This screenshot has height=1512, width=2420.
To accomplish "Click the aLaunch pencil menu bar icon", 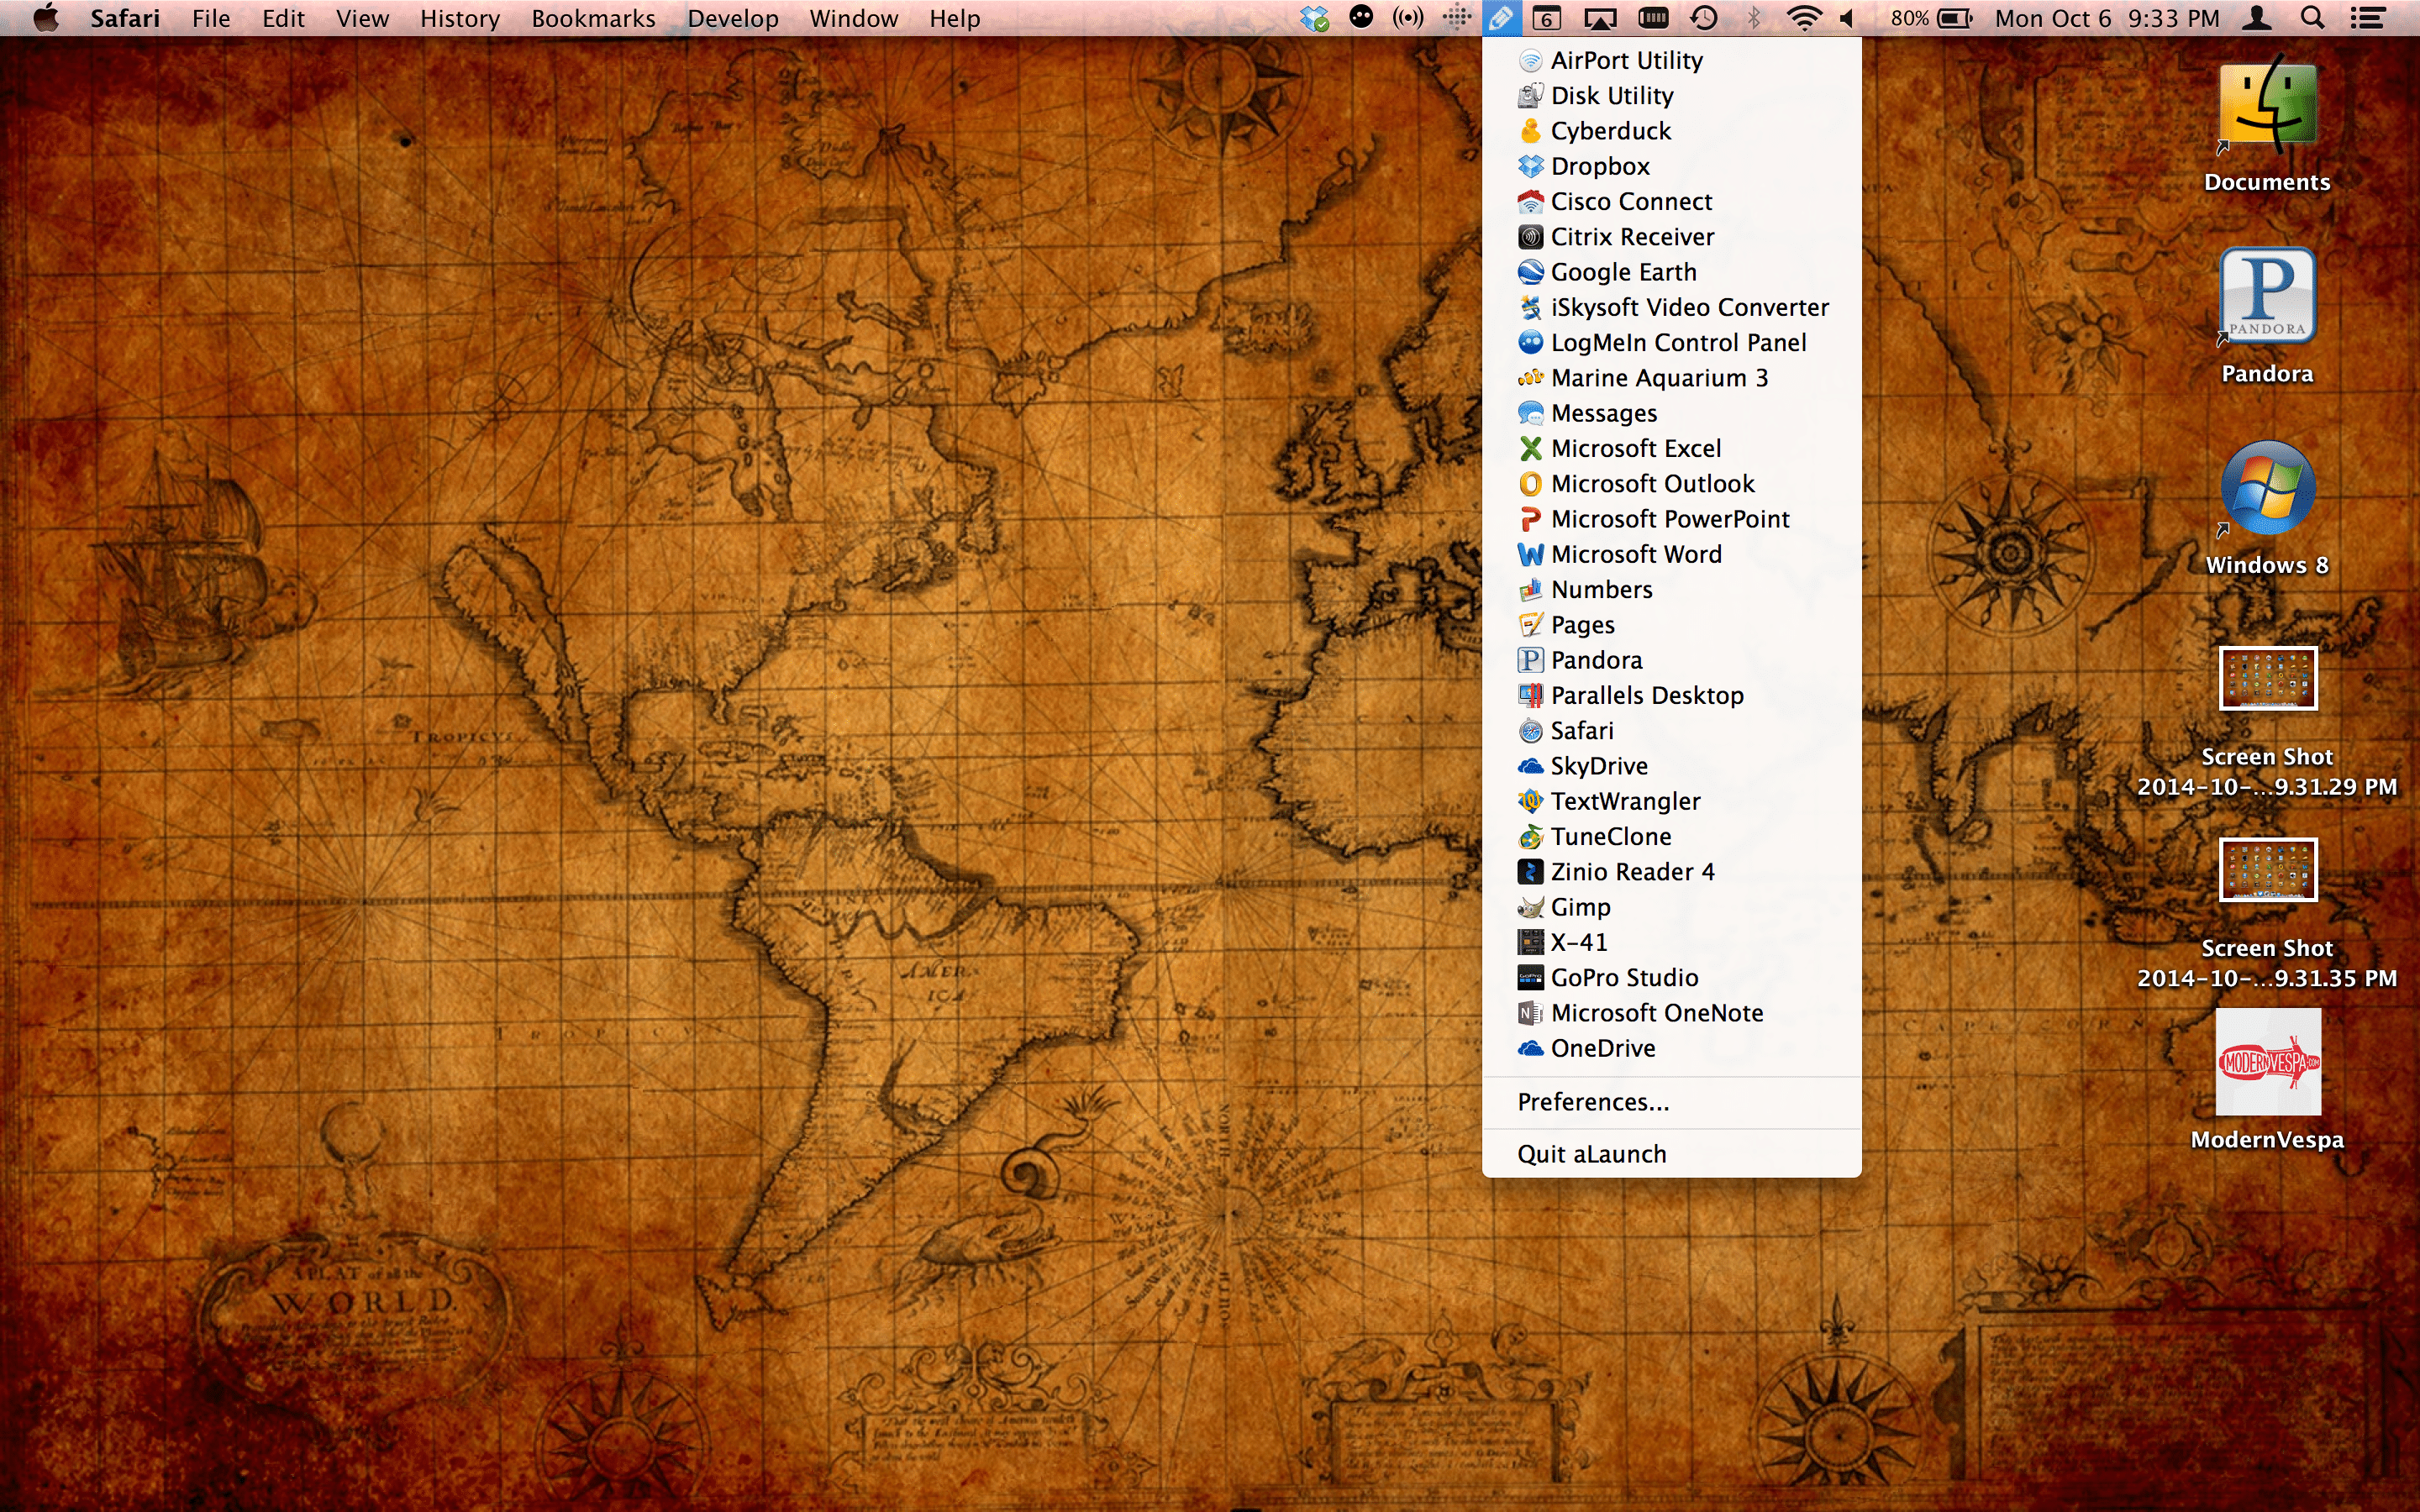I will [x=1502, y=18].
